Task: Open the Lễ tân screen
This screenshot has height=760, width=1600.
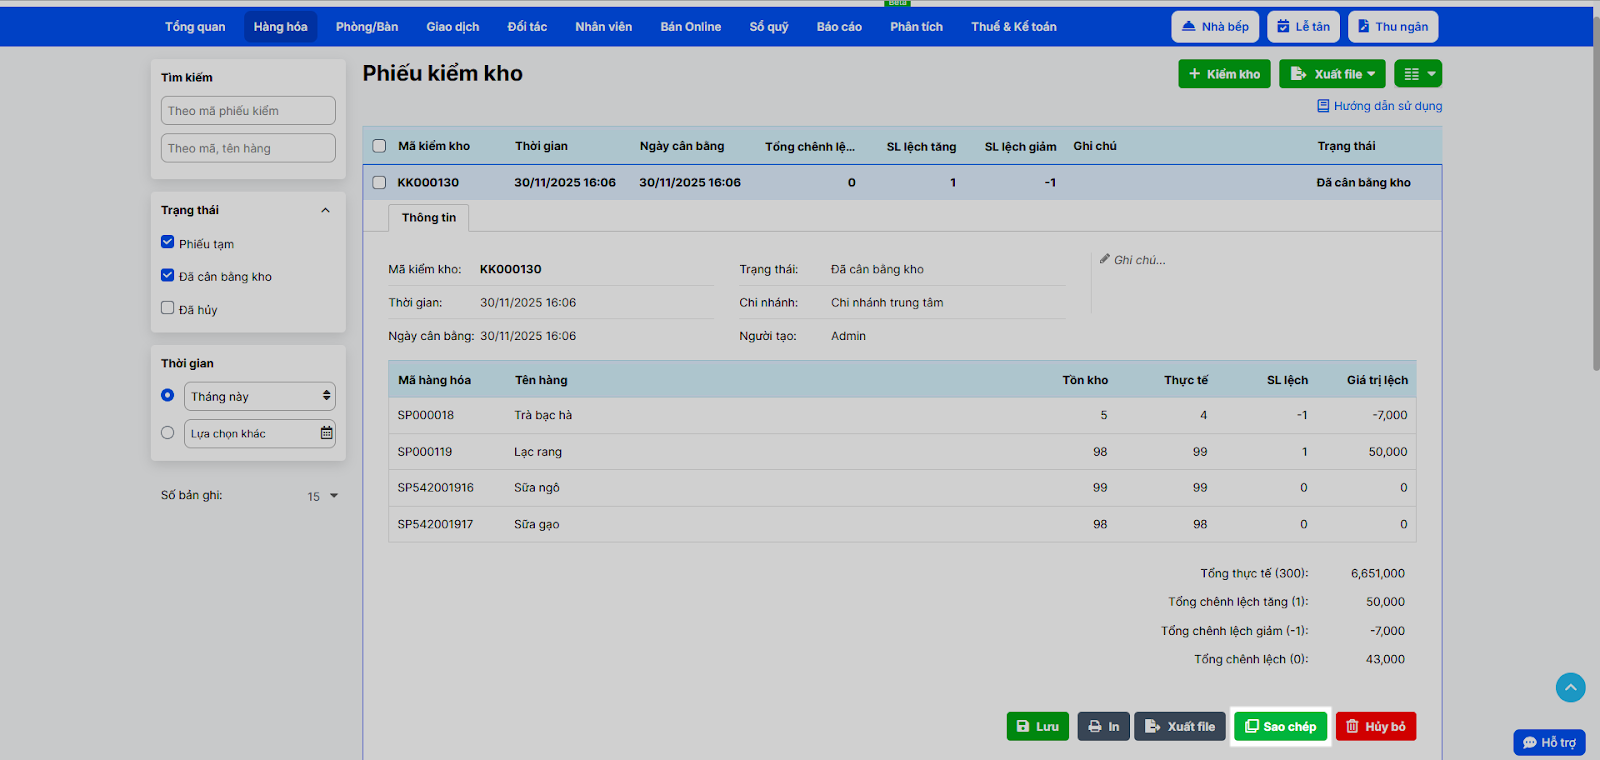Action: click(1303, 27)
